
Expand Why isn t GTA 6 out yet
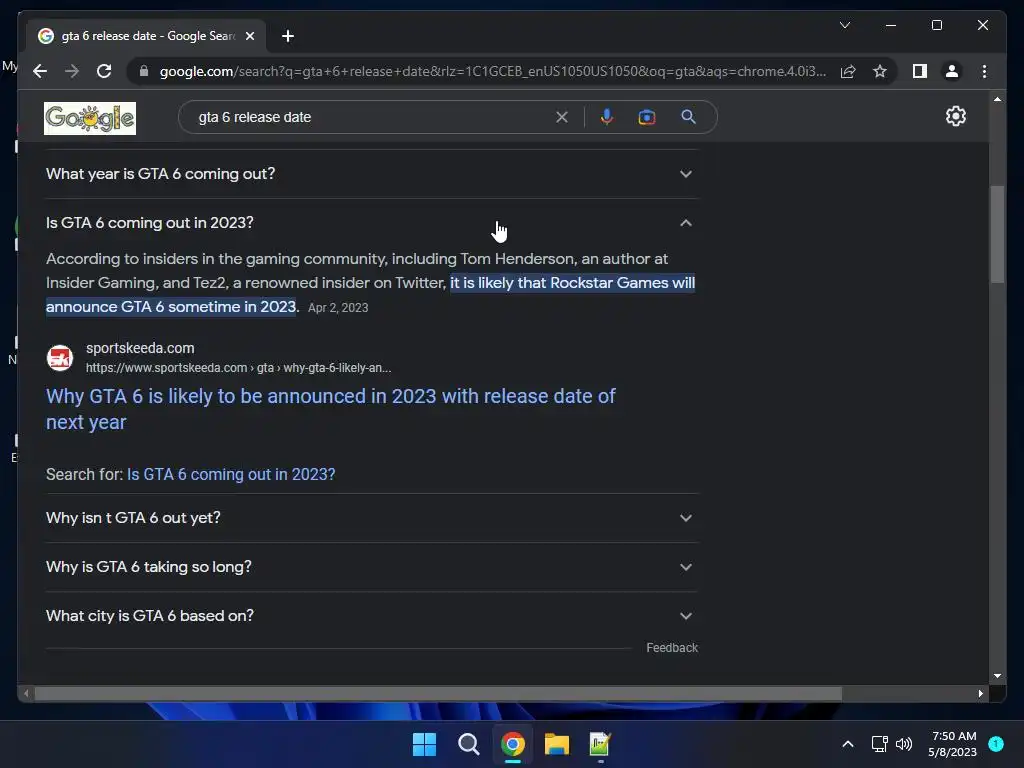tap(372, 518)
